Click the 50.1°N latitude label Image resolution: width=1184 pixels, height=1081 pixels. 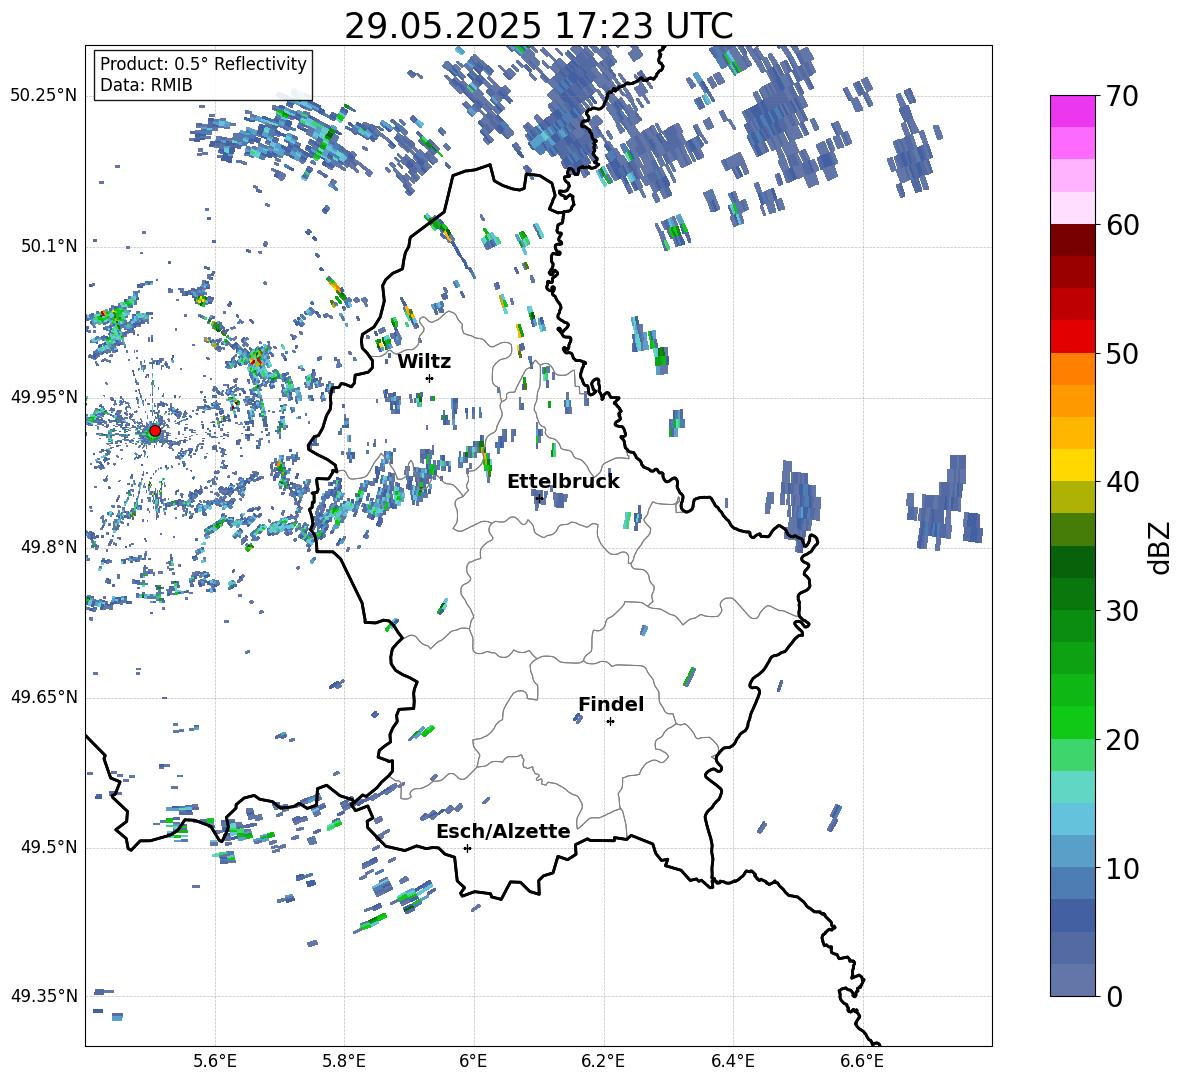click(48, 246)
